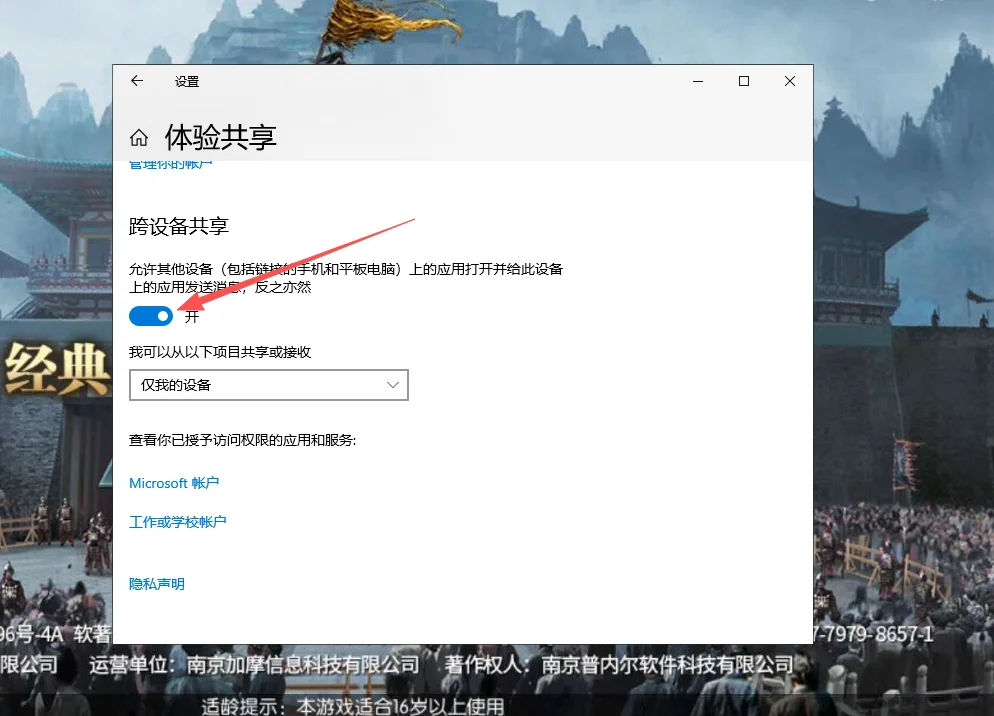Turn off the cross-device sharing toggle
The image size is (994, 716).
coord(151,316)
